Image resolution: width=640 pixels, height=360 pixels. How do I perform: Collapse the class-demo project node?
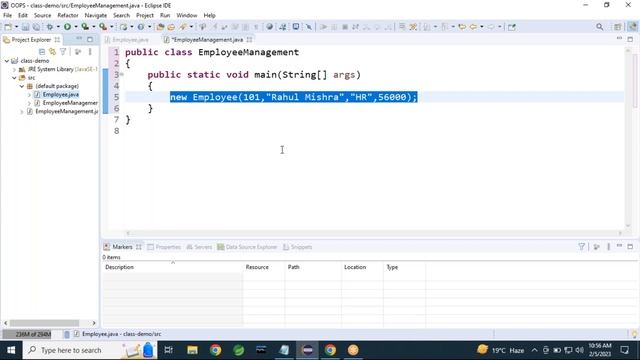(x=7, y=61)
